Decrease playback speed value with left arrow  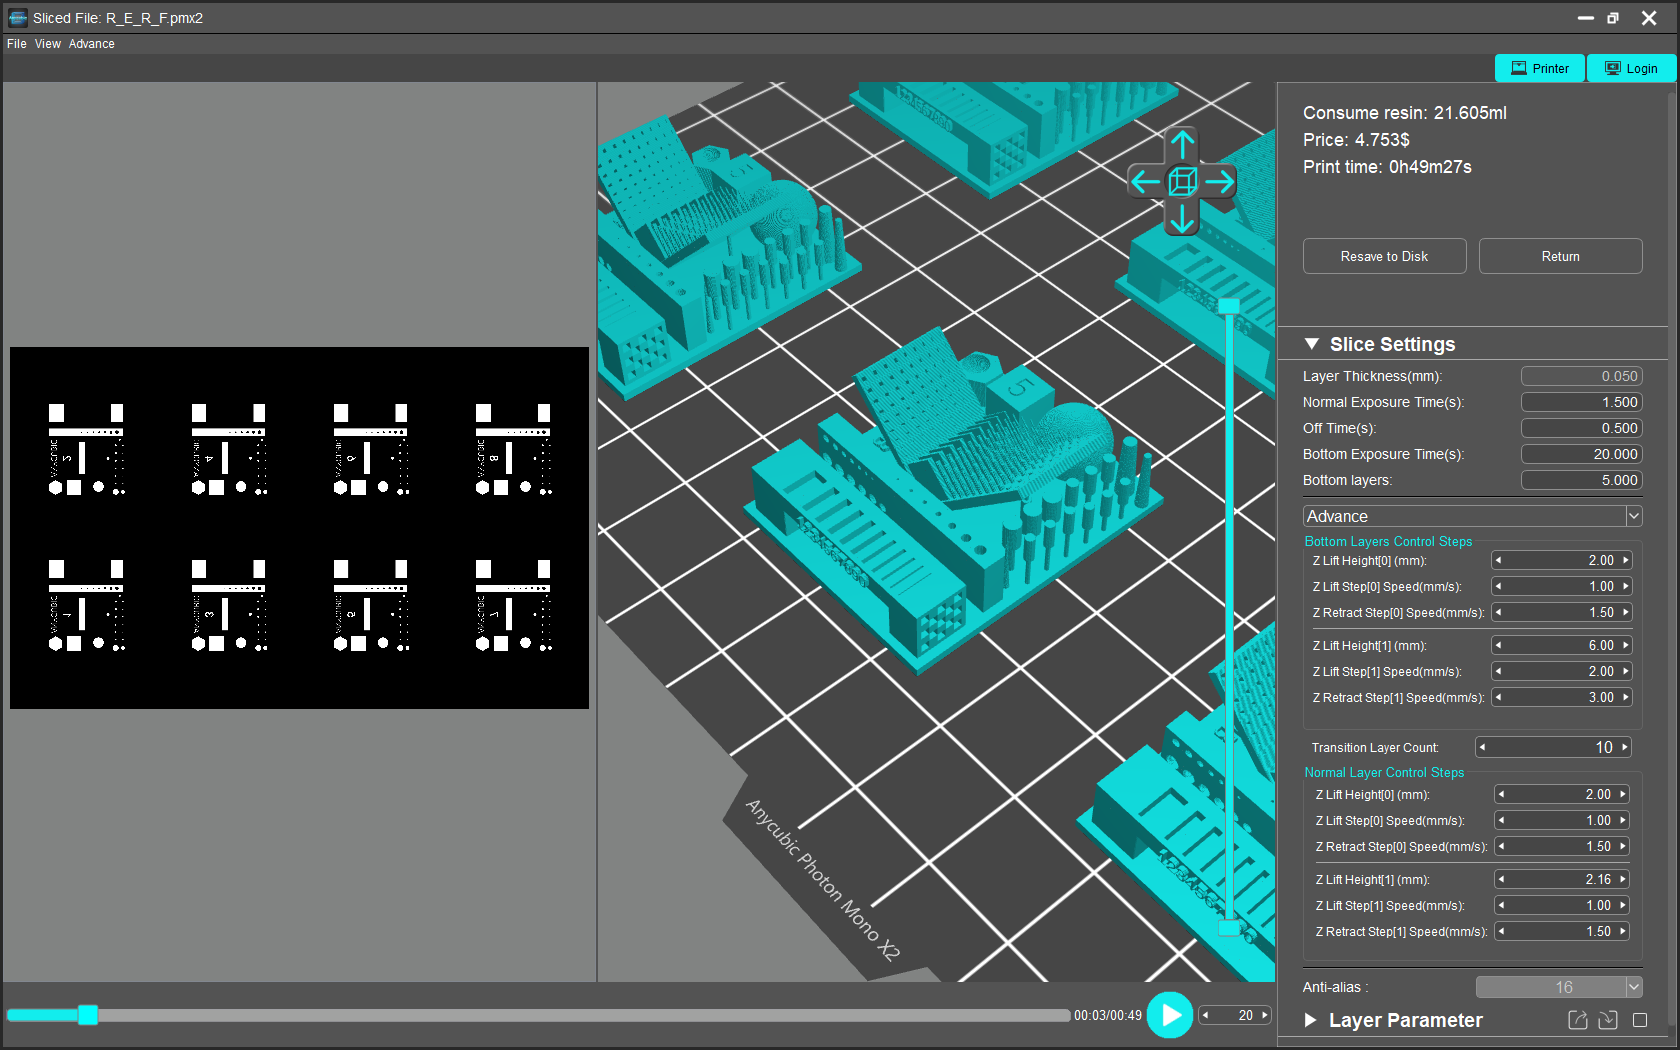pyautogui.click(x=1206, y=1015)
